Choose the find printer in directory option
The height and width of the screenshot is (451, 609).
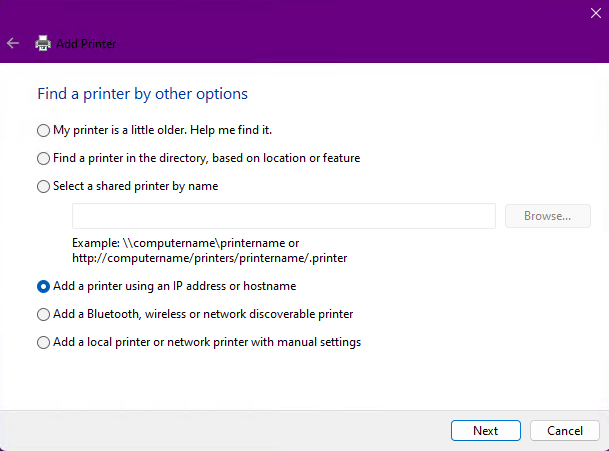point(43,158)
